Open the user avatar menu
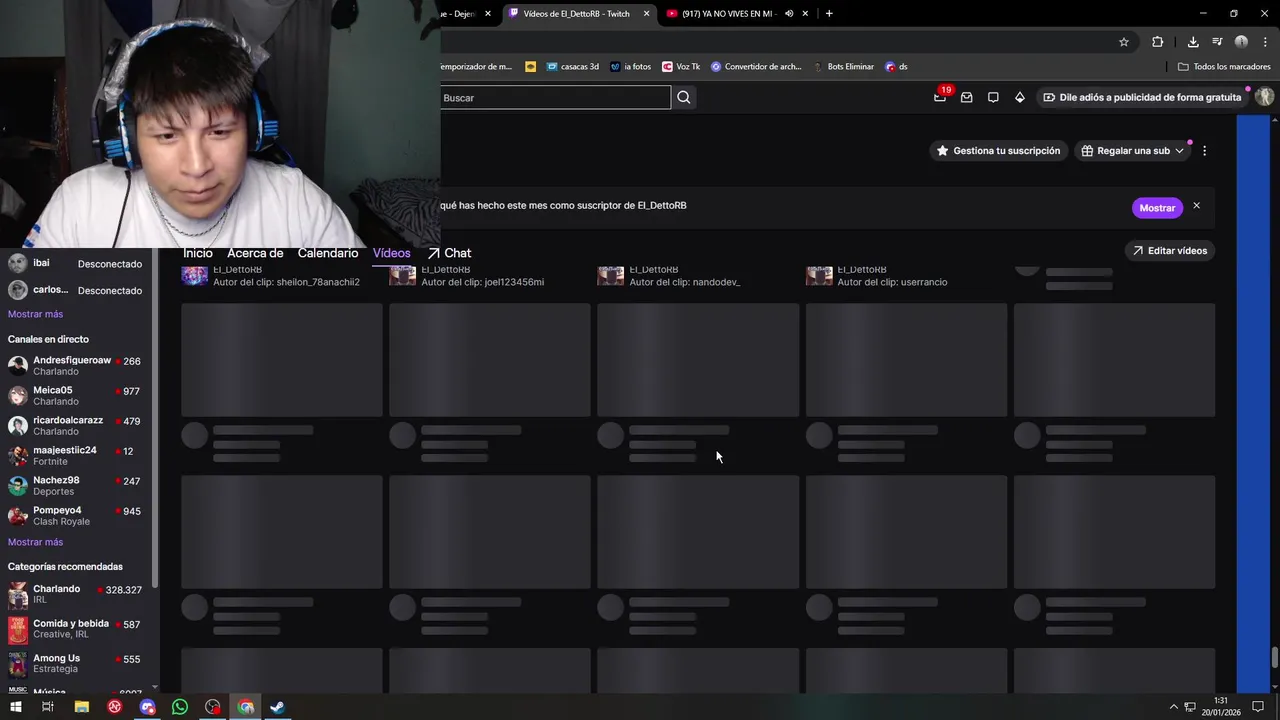The height and width of the screenshot is (720, 1280). [1264, 97]
